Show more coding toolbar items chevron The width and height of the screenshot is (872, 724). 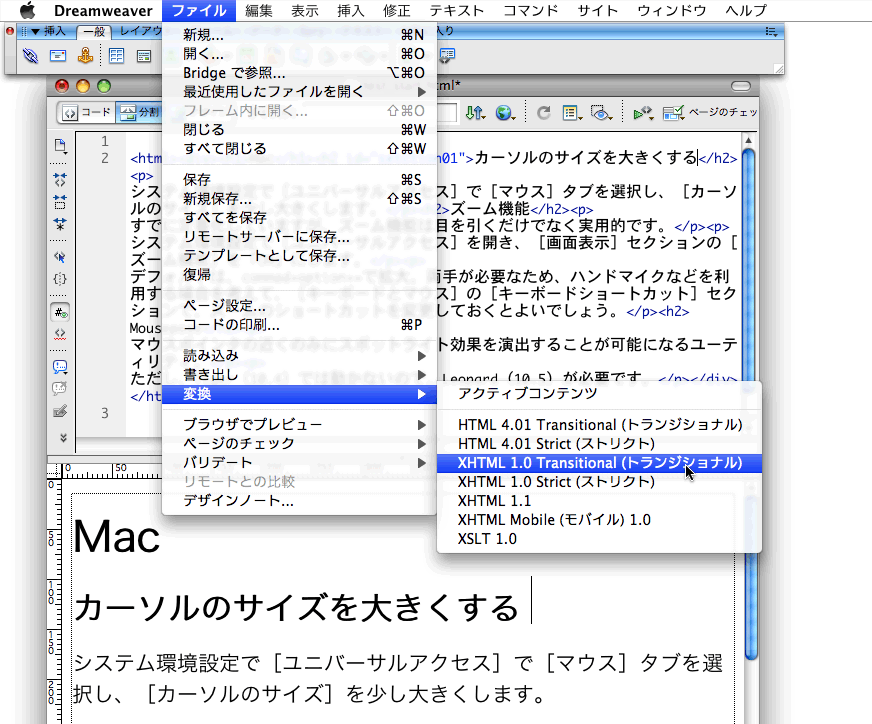click(63, 438)
